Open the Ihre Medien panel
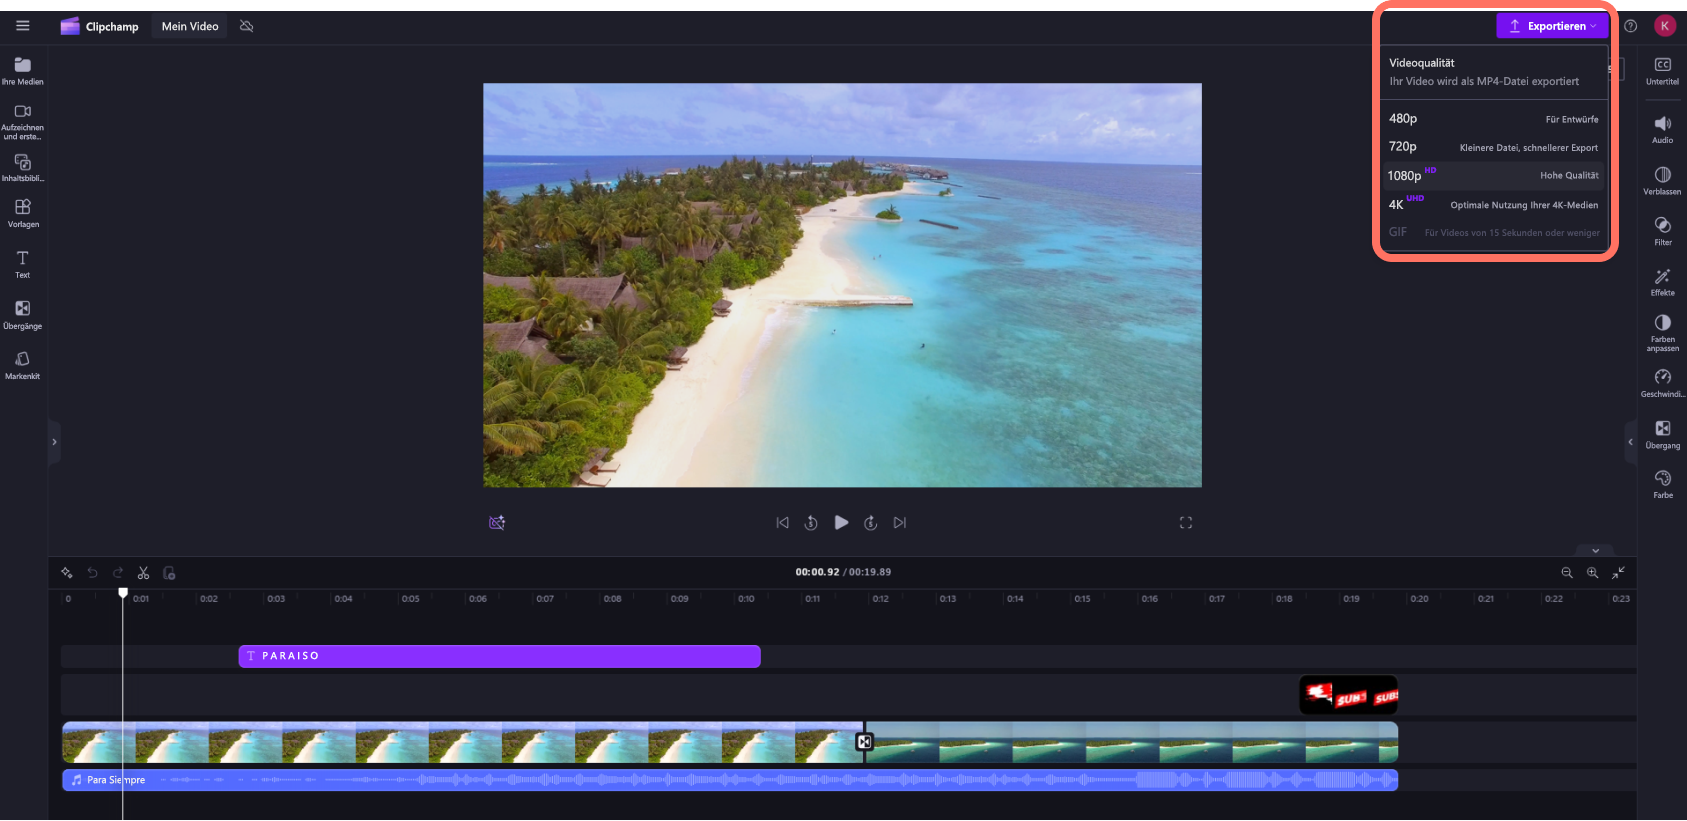The image size is (1687, 821). coord(22,71)
